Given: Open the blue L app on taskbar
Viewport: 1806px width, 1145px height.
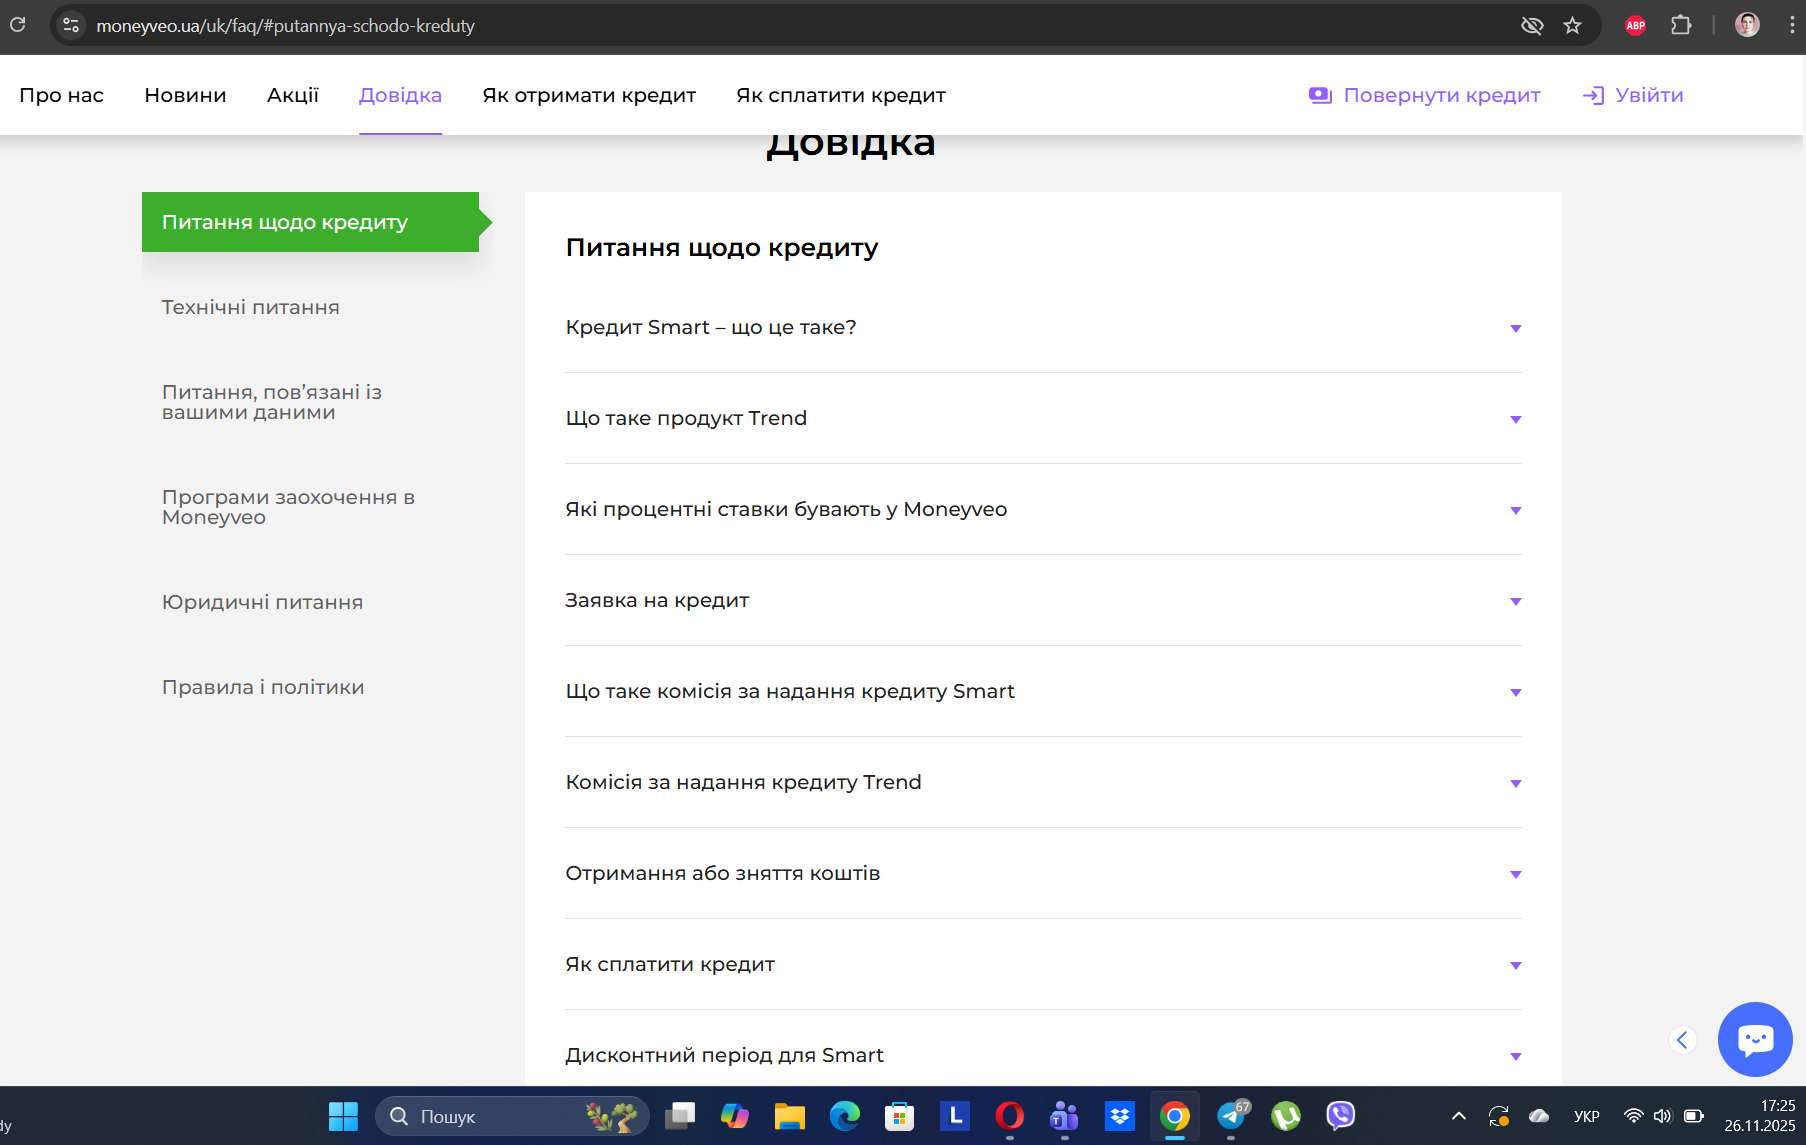Looking at the screenshot, I should 955,1116.
